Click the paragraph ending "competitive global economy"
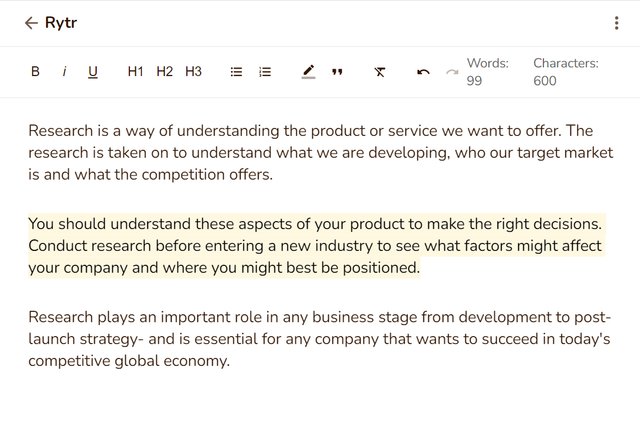This screenshot has height=423, width=640. click(x=320, y=339)
